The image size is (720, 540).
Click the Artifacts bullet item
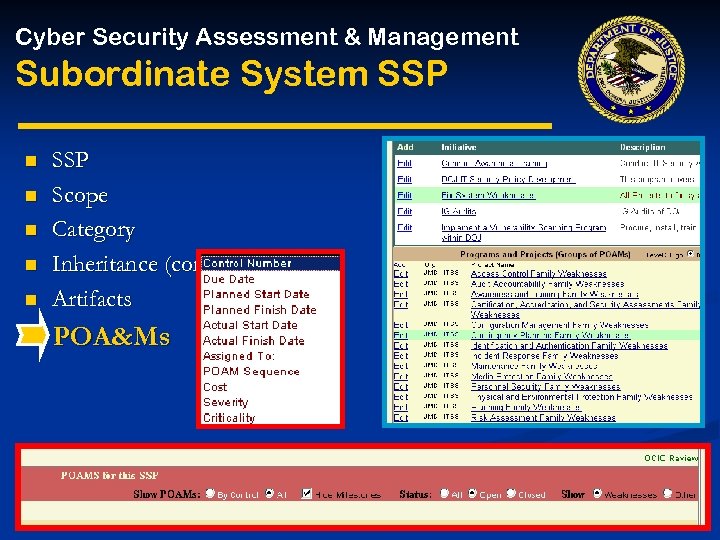click(91, 299)
